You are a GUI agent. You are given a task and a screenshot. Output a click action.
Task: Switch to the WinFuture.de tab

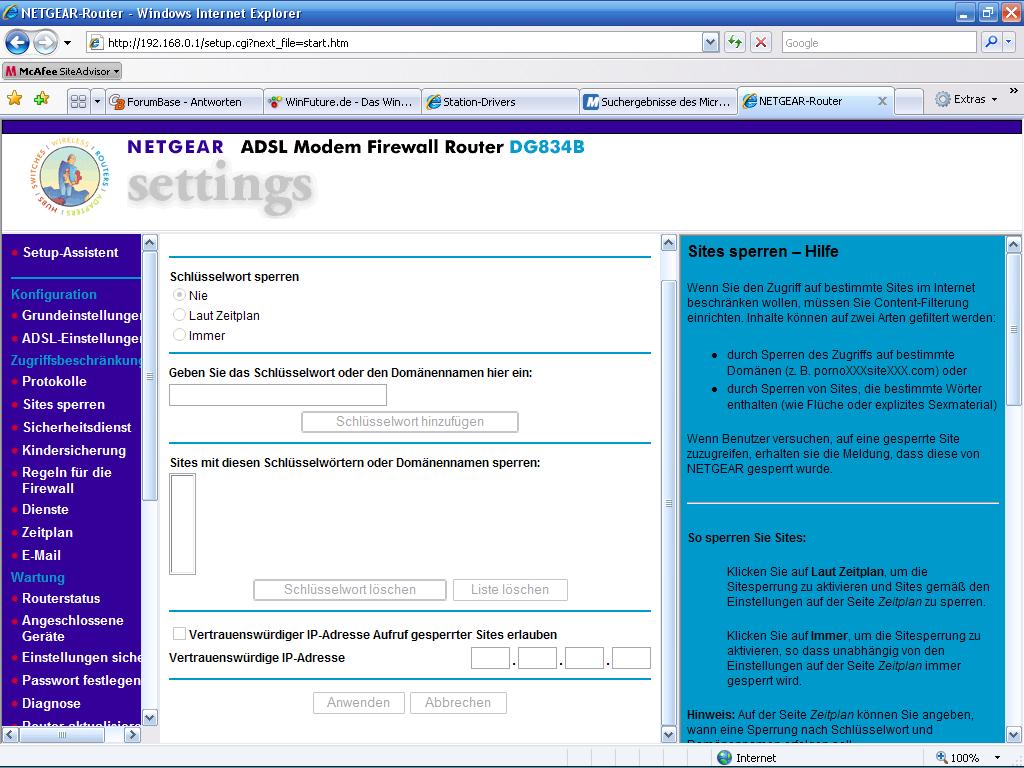click(x=342, y=102)
